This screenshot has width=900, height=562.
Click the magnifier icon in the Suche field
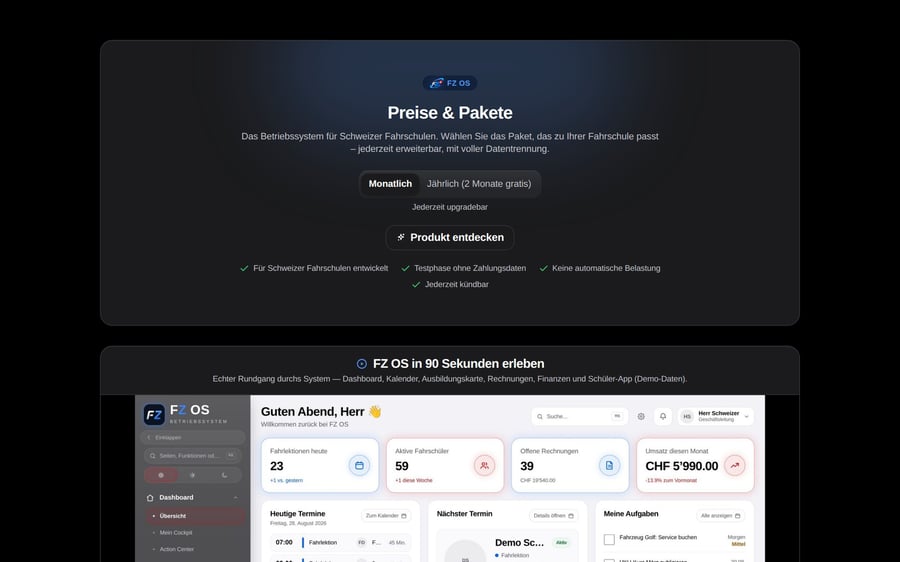[x=540, y=417]
